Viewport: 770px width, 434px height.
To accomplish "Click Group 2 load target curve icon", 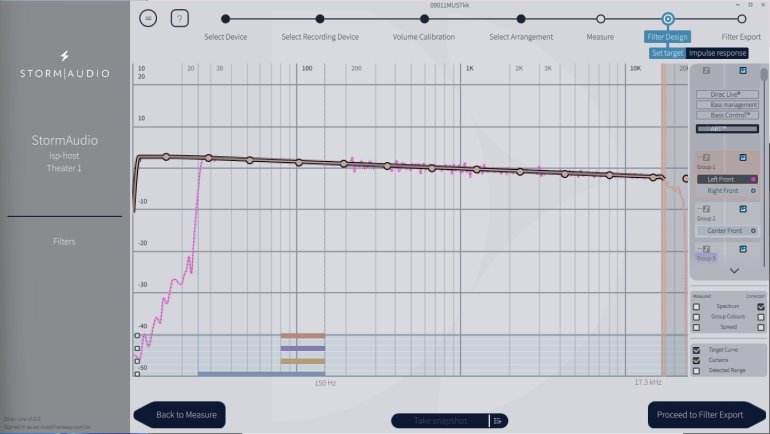I will (706, 209).
